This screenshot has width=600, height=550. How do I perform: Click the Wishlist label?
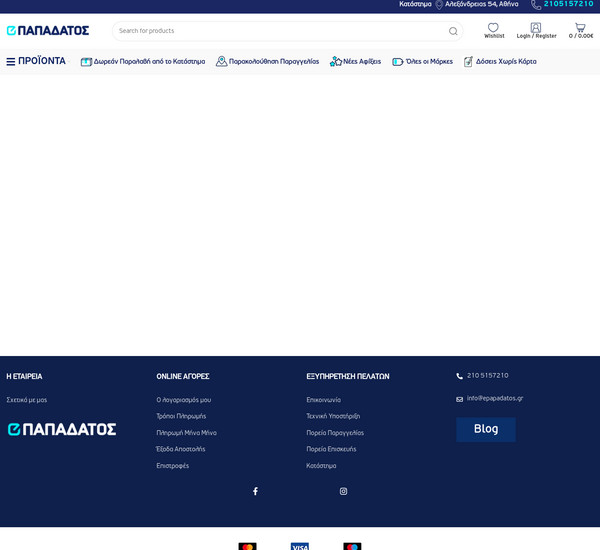(494, 36)
